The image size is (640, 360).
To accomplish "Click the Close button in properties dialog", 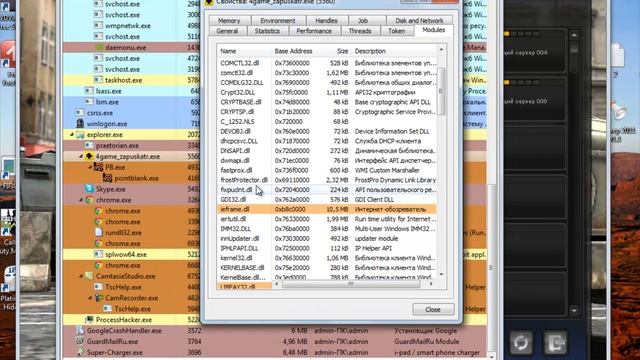I will (x=433, y=309).
